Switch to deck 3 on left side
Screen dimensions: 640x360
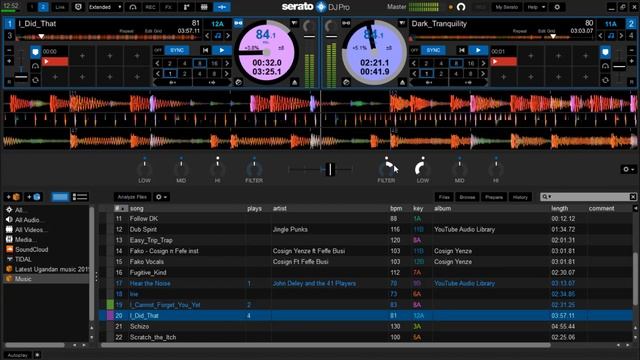click(x=9, y=36)
